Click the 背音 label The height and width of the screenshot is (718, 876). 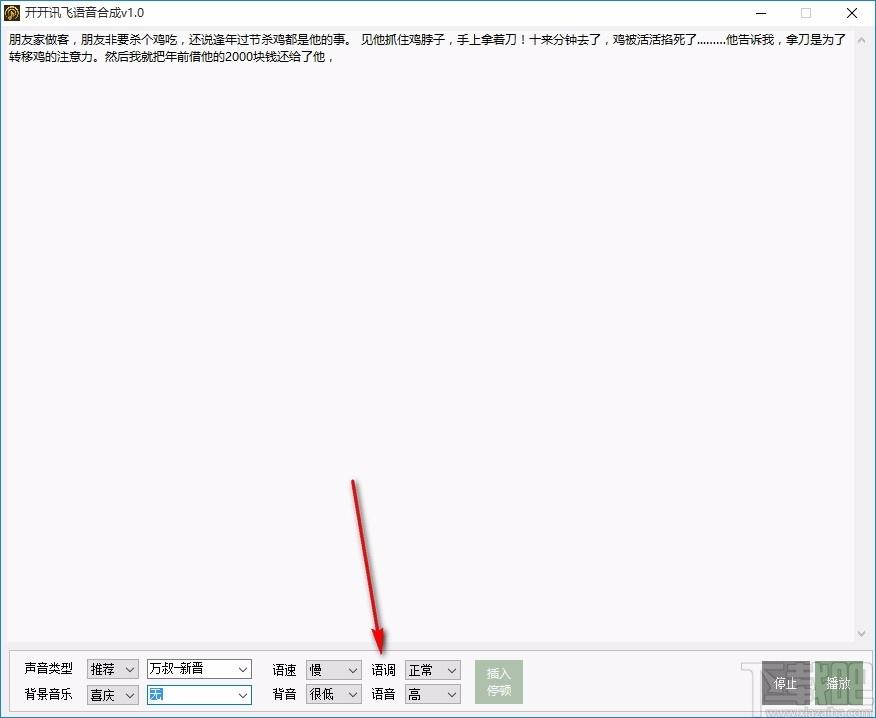(x=284, y=695)
